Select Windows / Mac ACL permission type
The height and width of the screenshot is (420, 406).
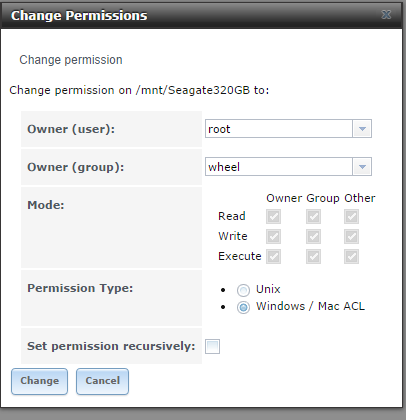click(243, 307)
